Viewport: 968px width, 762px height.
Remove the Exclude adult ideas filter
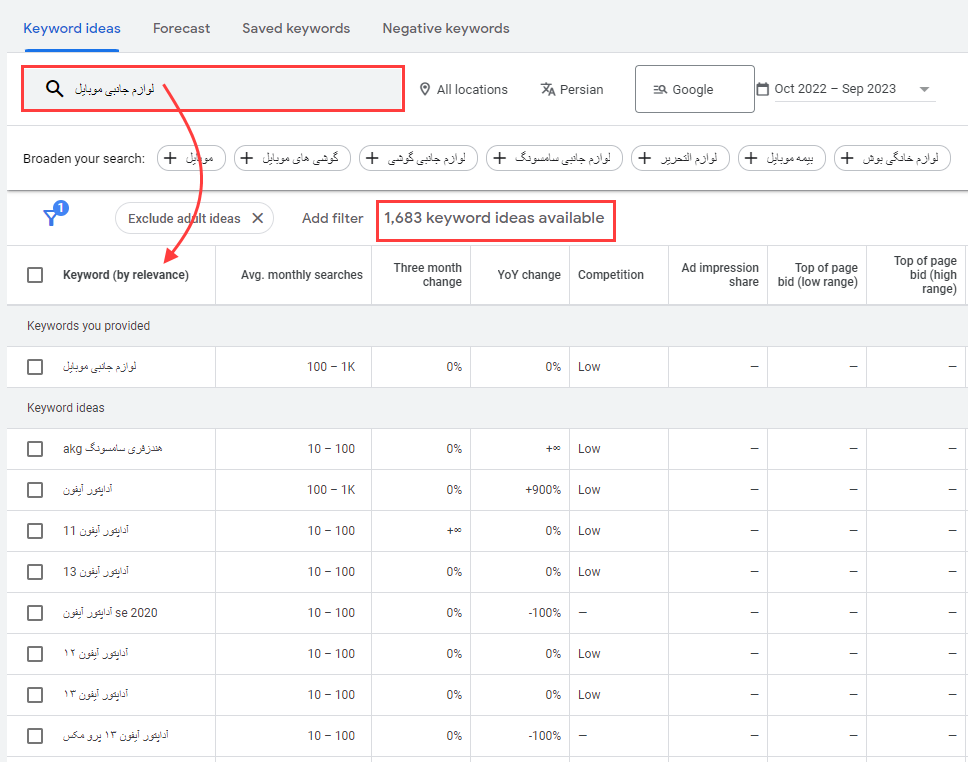pos(257,218)
